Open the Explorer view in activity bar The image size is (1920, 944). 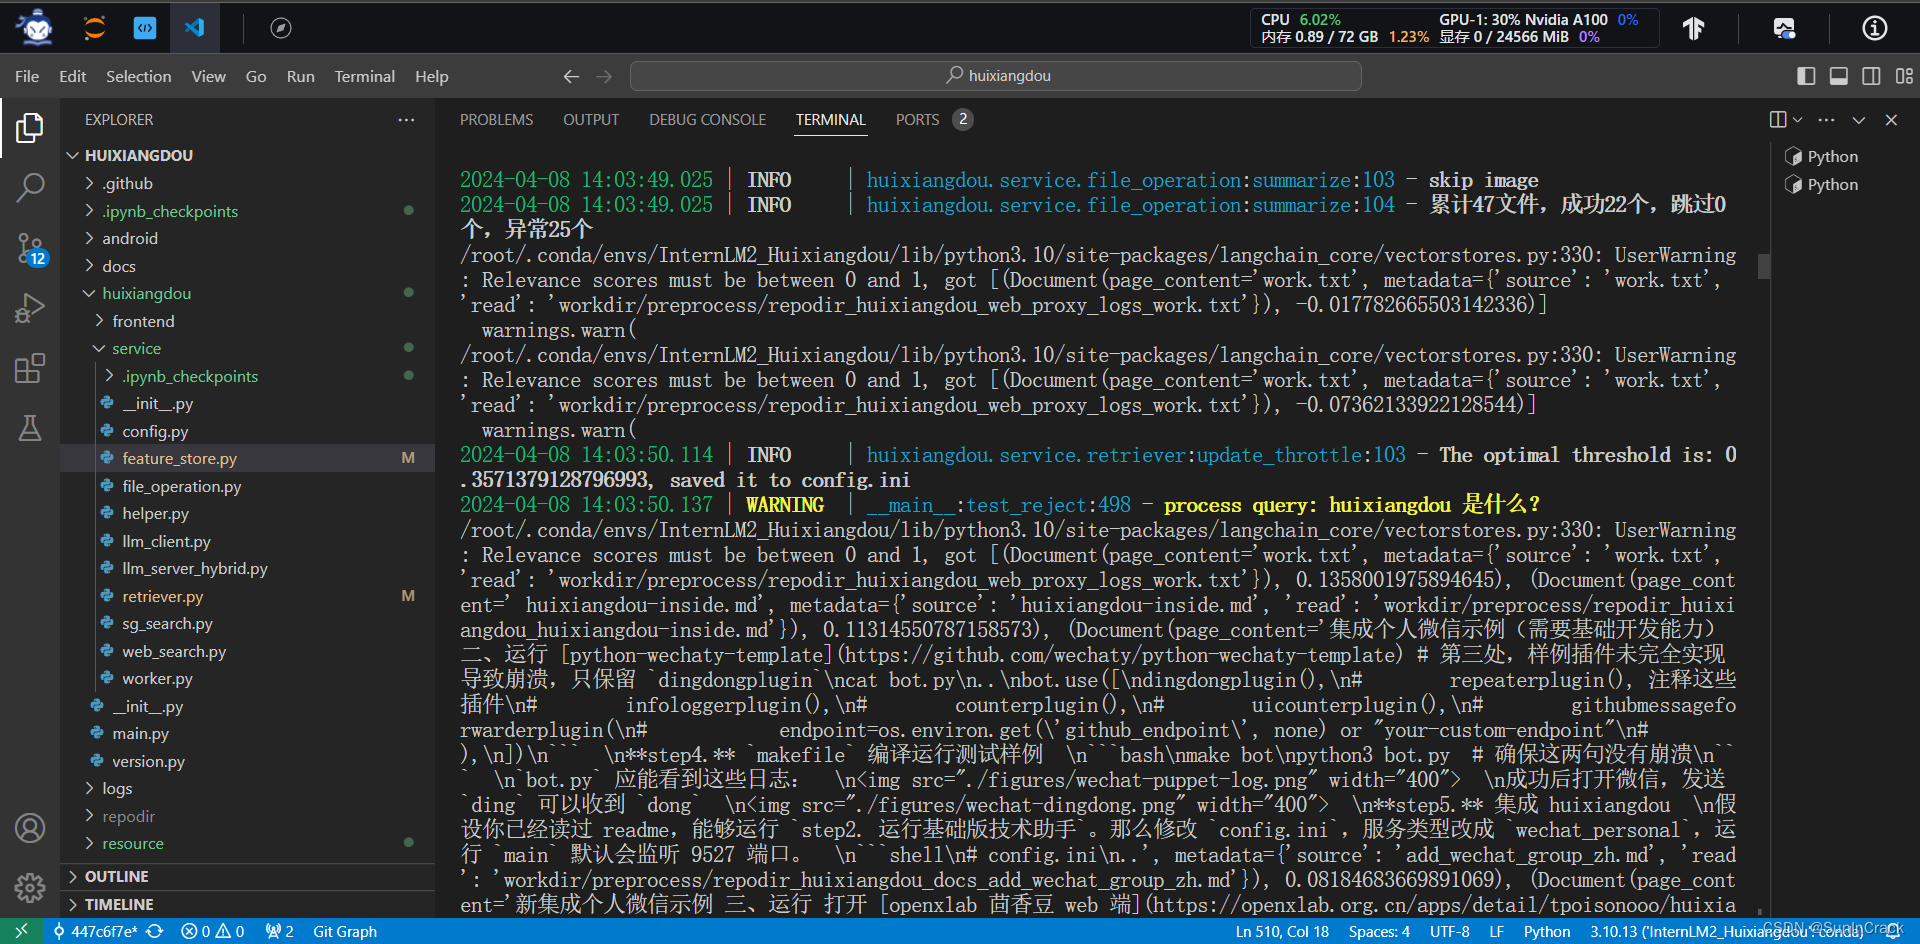[30, 127]
